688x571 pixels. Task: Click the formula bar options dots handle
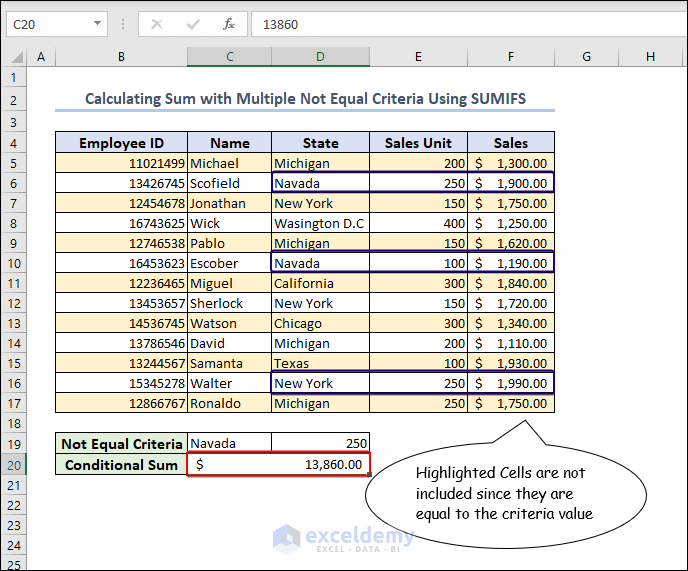(x=123, y=24)
